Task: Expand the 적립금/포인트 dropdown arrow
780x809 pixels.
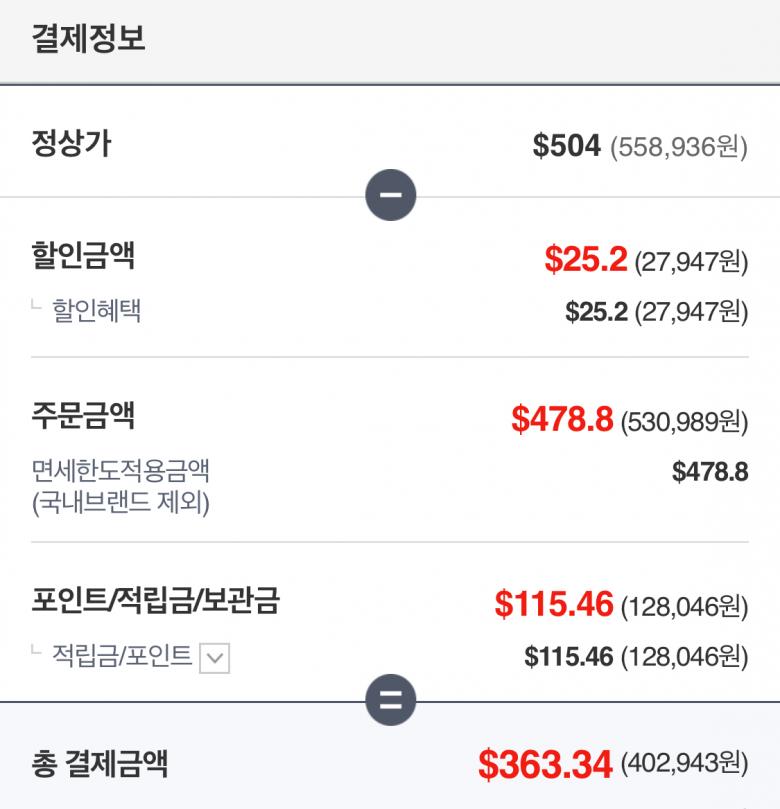Action: coord(215,658)
